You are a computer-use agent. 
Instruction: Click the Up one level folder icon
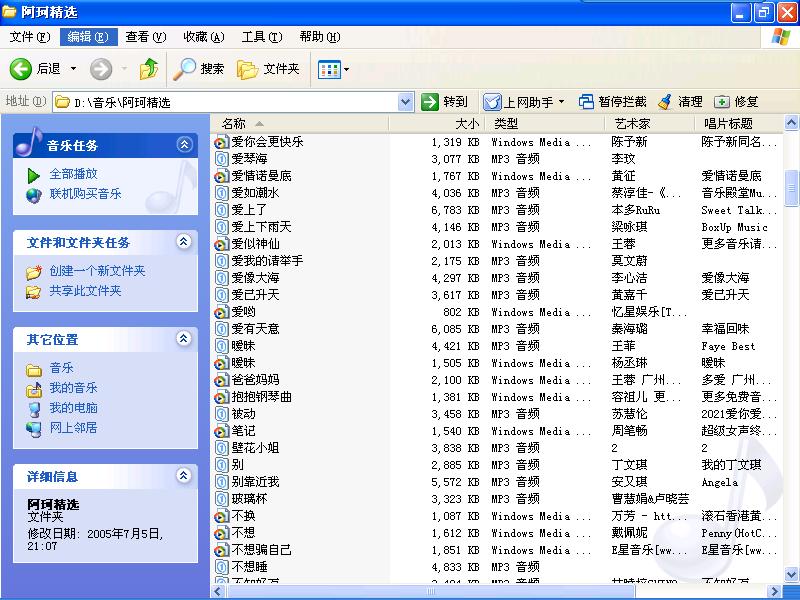(149, 69)
